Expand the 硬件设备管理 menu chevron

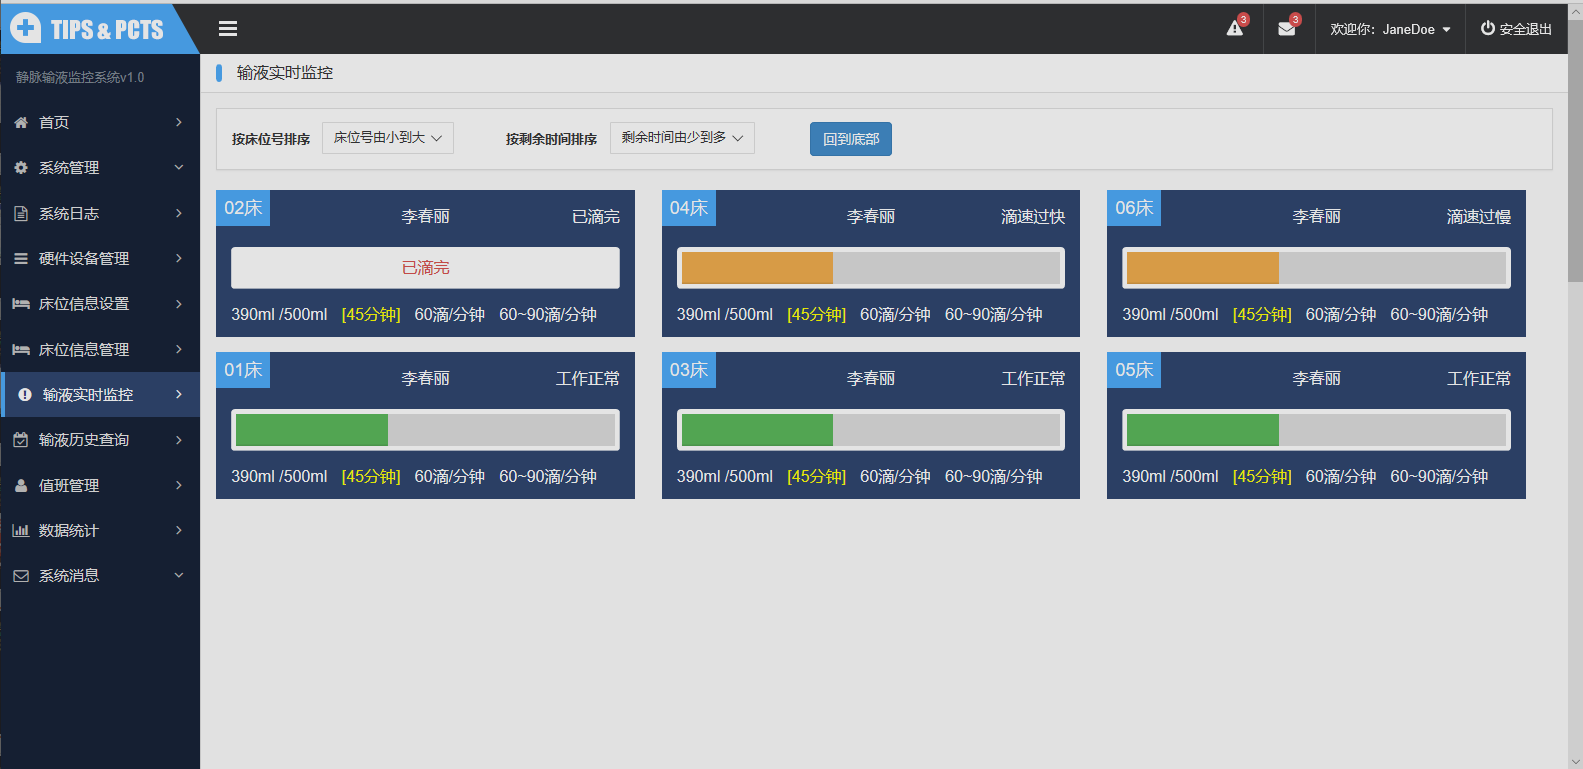tap(179, 258)
